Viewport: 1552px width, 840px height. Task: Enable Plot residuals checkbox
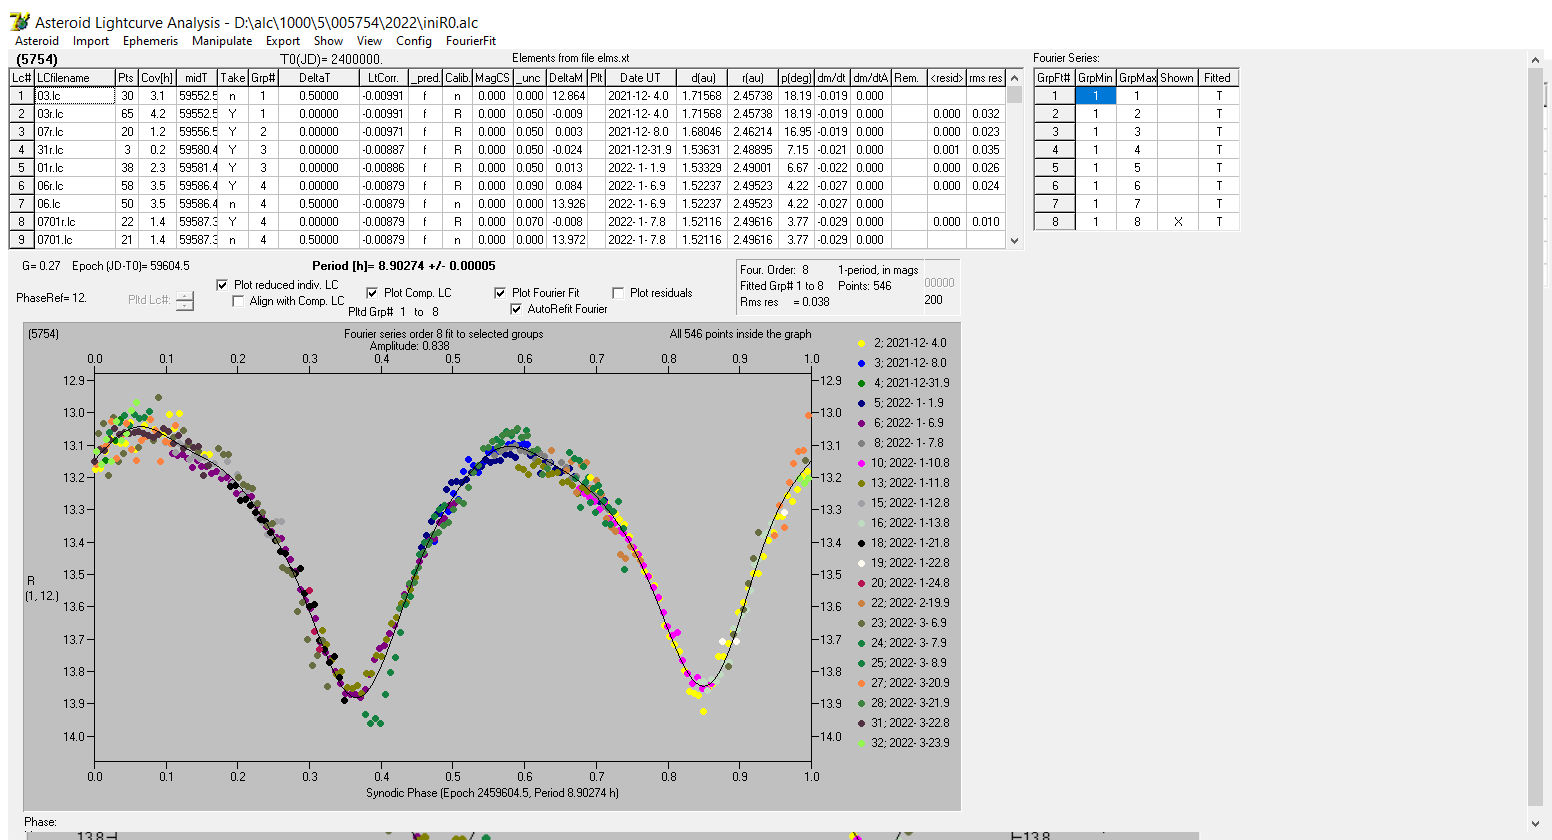click(x=618, y=293)
